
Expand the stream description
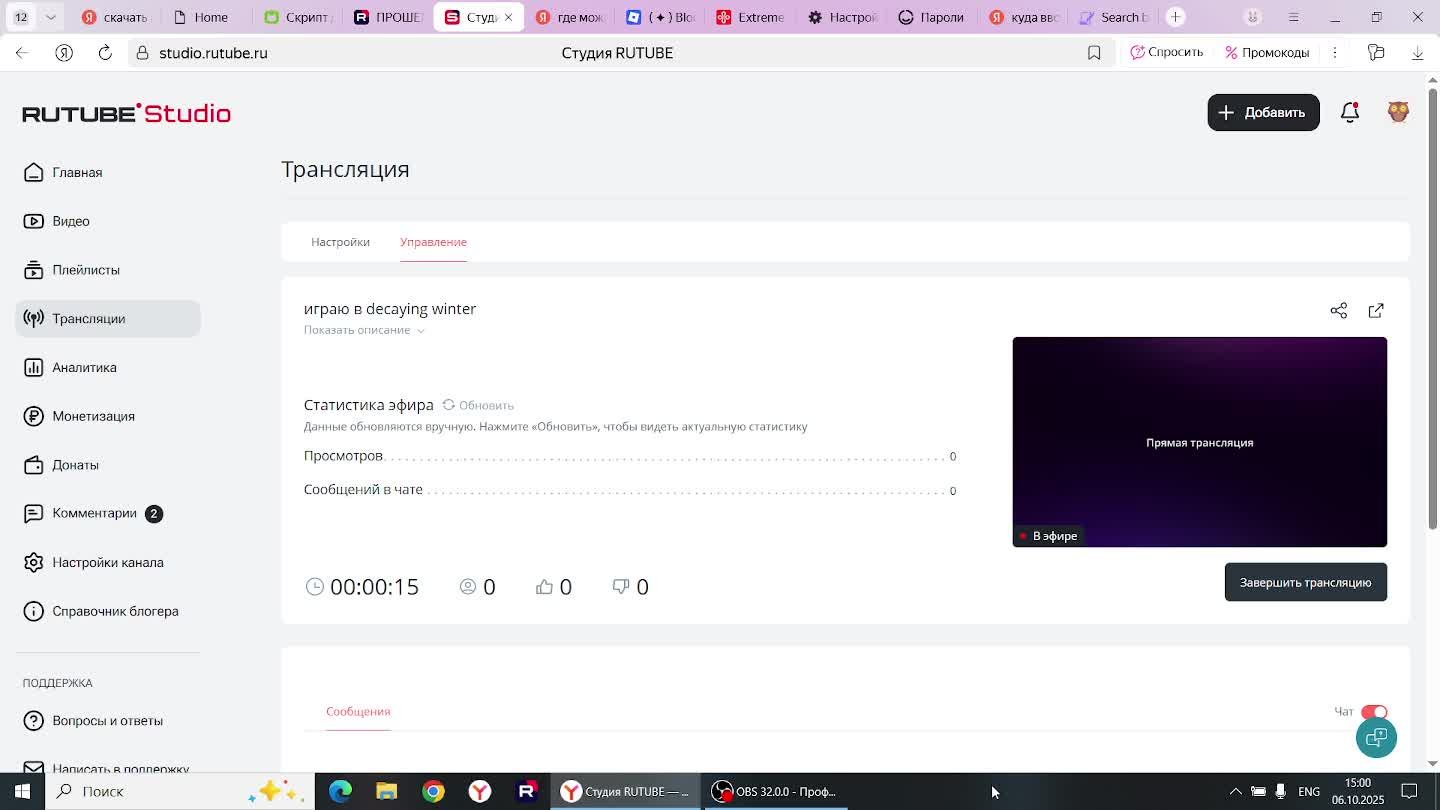pos(364,330)
